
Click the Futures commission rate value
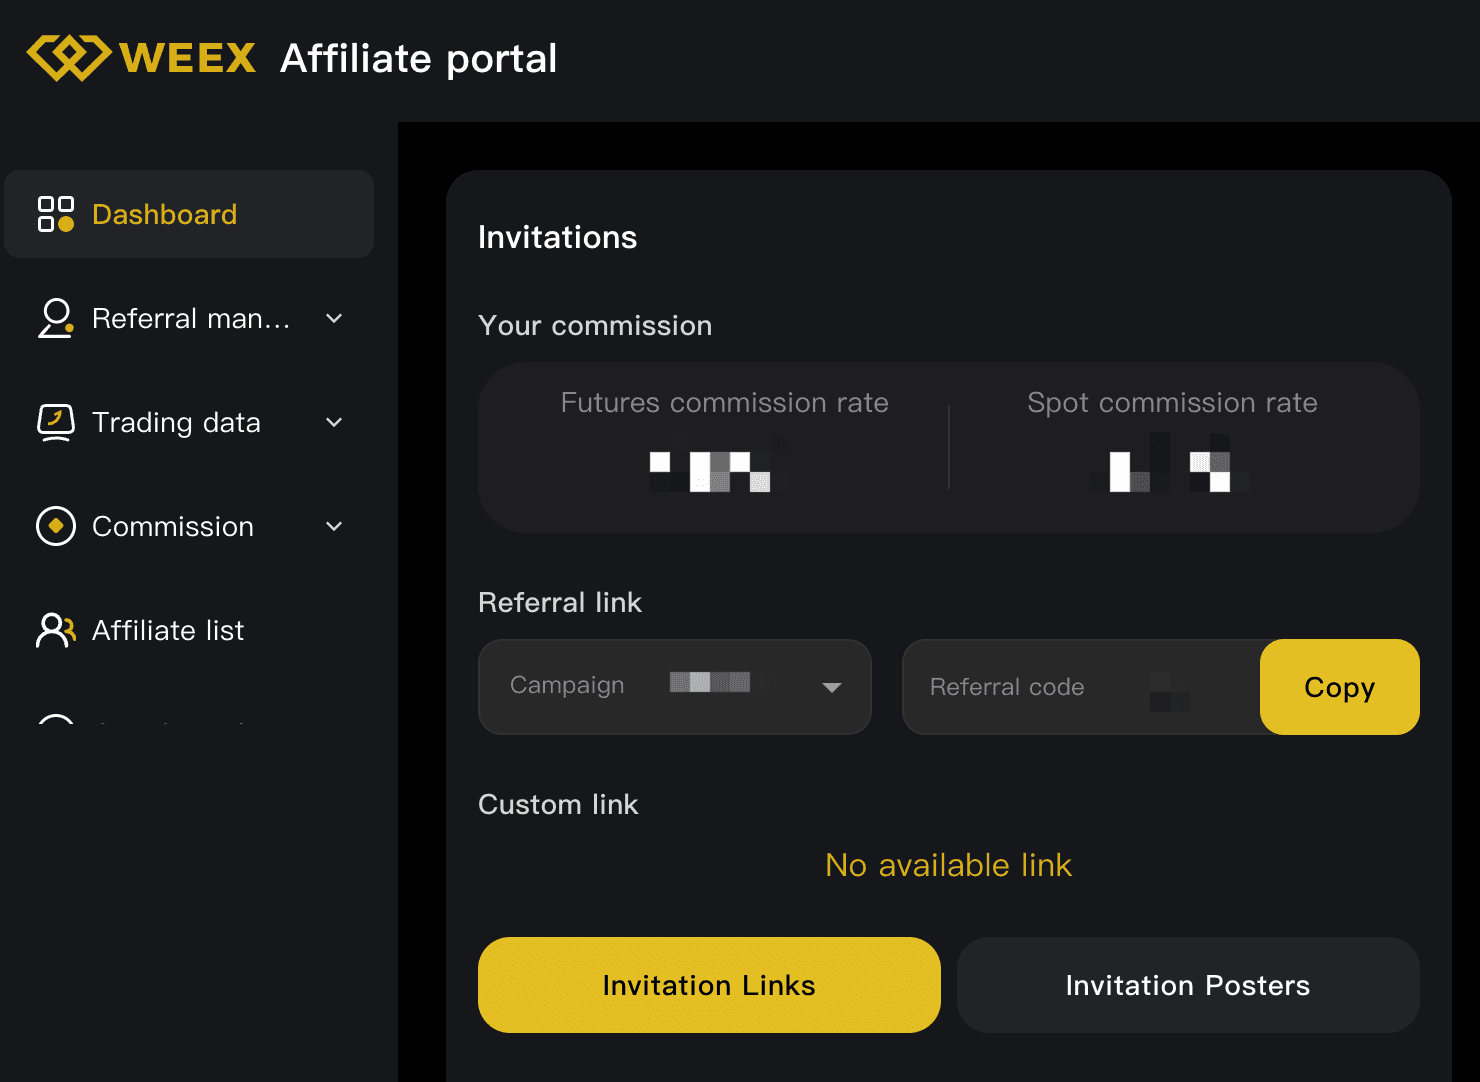click(712, 470)
